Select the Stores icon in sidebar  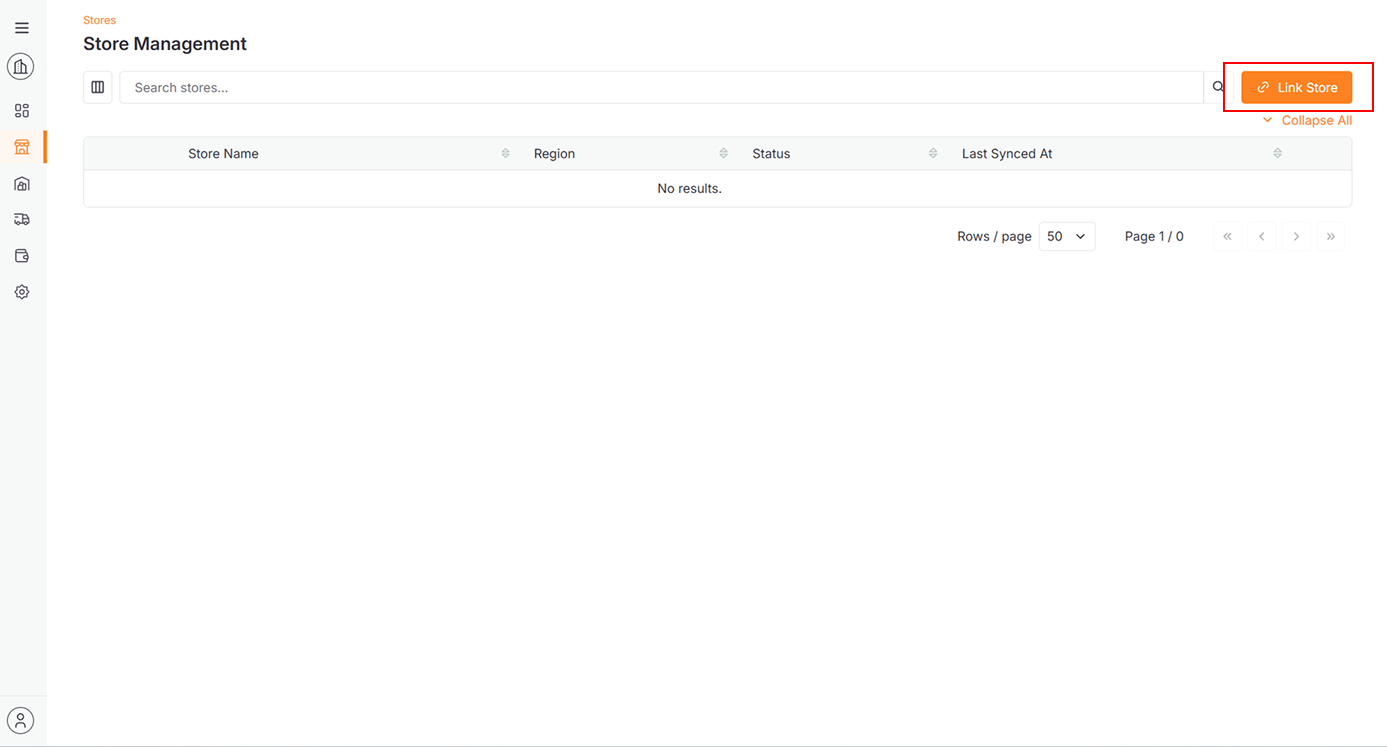click(22, 147)
